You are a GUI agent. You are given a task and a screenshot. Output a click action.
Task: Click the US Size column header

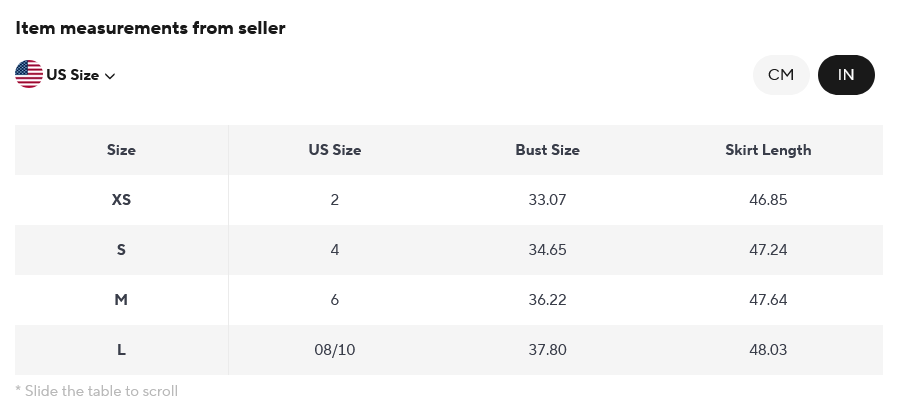(334, 150)
